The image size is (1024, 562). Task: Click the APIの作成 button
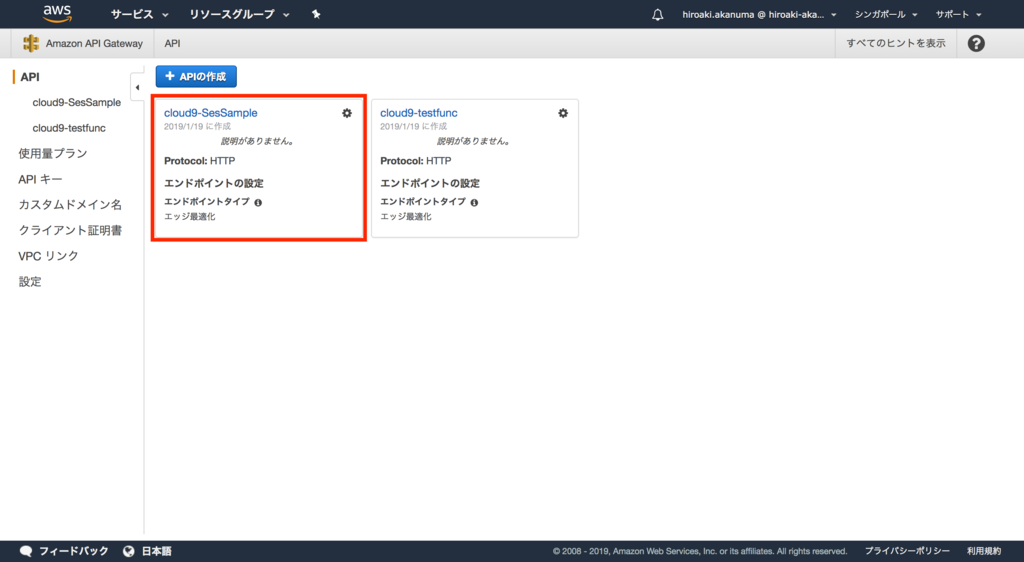click(196, 76)
